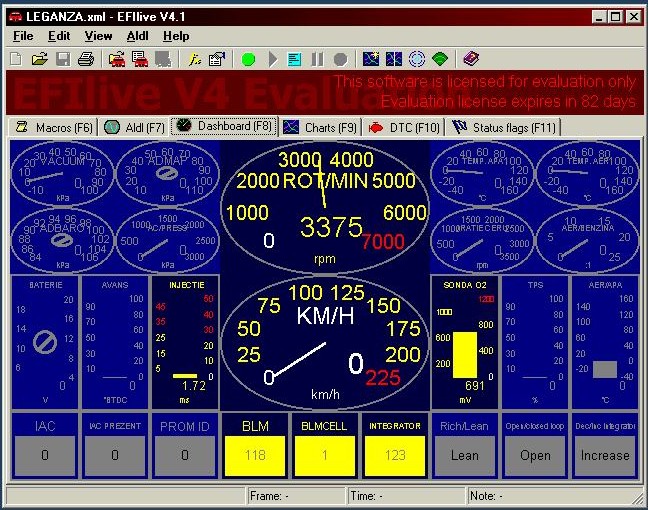
Task: Click the VACUUM kPa gauge
Action: point(62,174)
